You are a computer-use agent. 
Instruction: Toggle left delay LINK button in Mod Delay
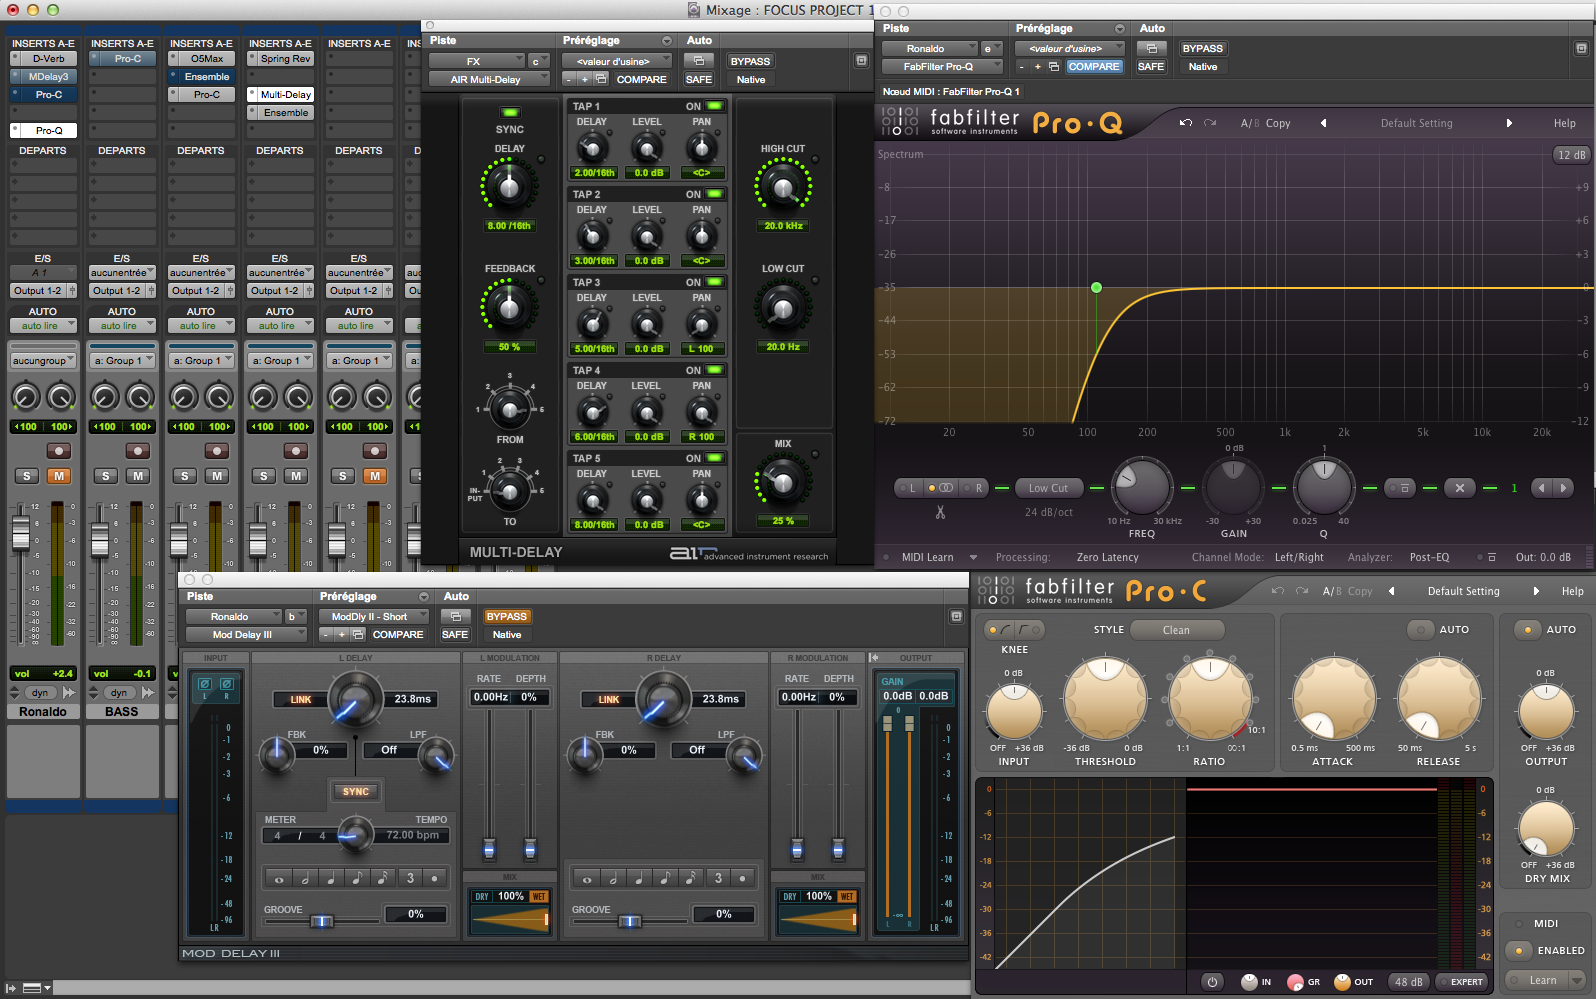pyautogui.click(x=300, y=700)
